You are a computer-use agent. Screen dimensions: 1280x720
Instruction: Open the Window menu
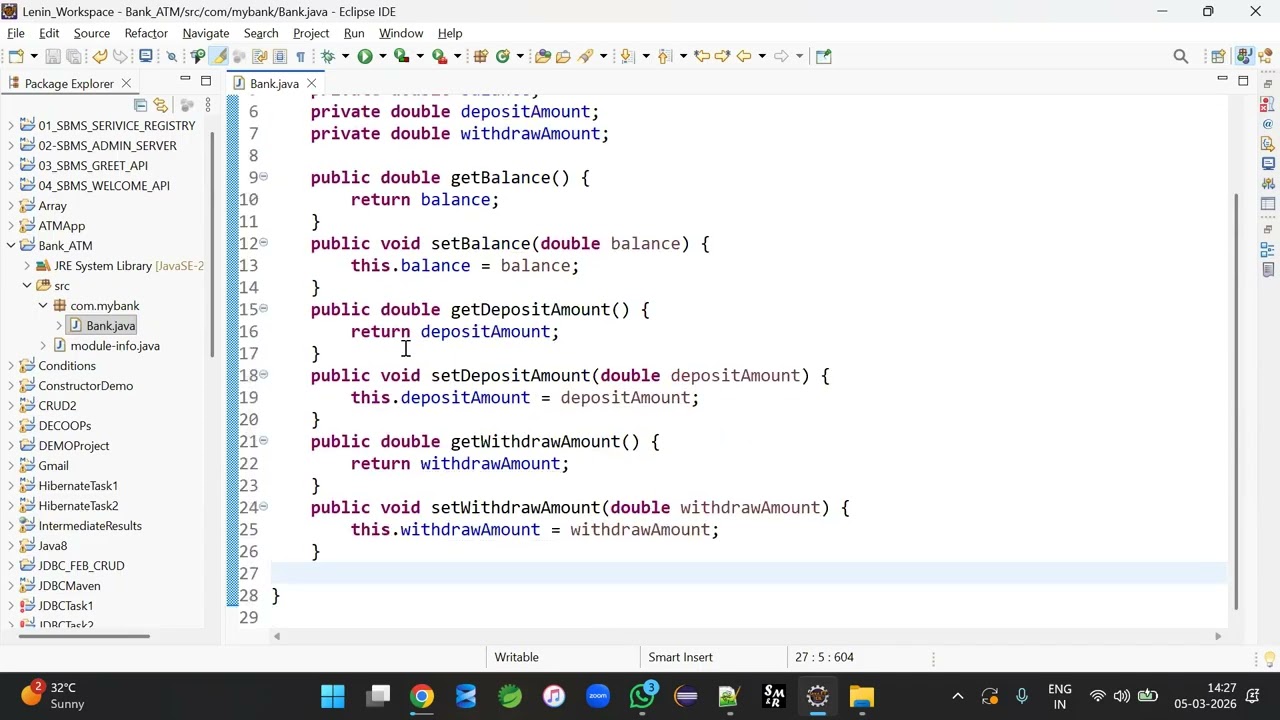(x=401, y=33)
